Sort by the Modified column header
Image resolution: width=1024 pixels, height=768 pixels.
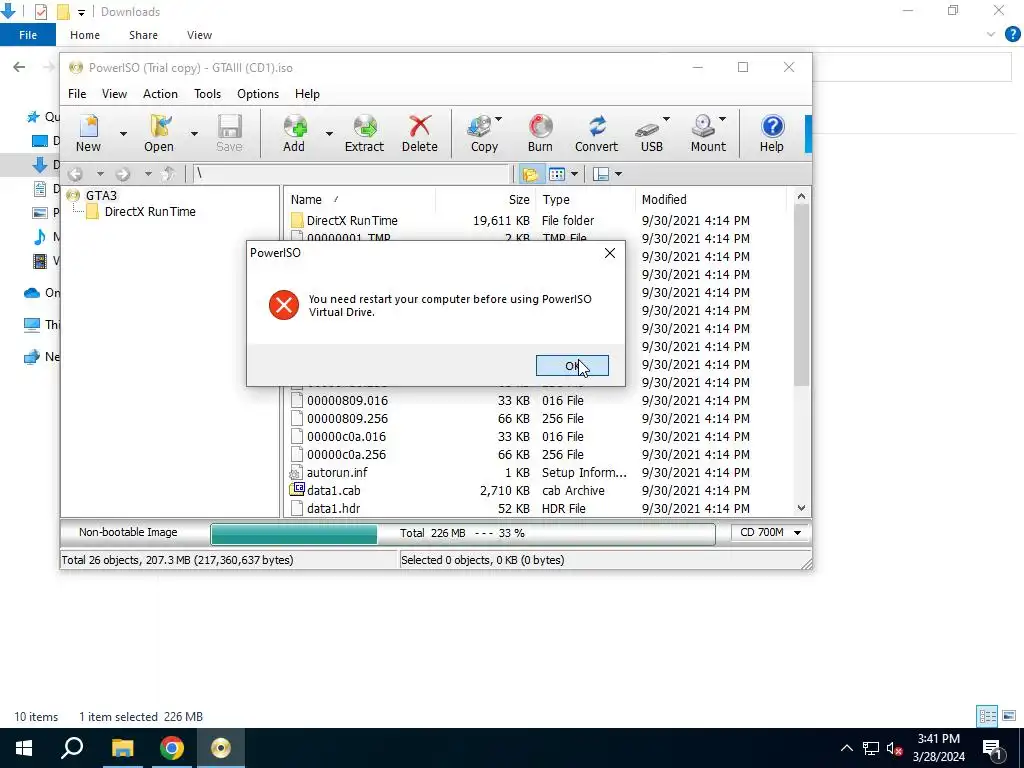click(710, 199)
